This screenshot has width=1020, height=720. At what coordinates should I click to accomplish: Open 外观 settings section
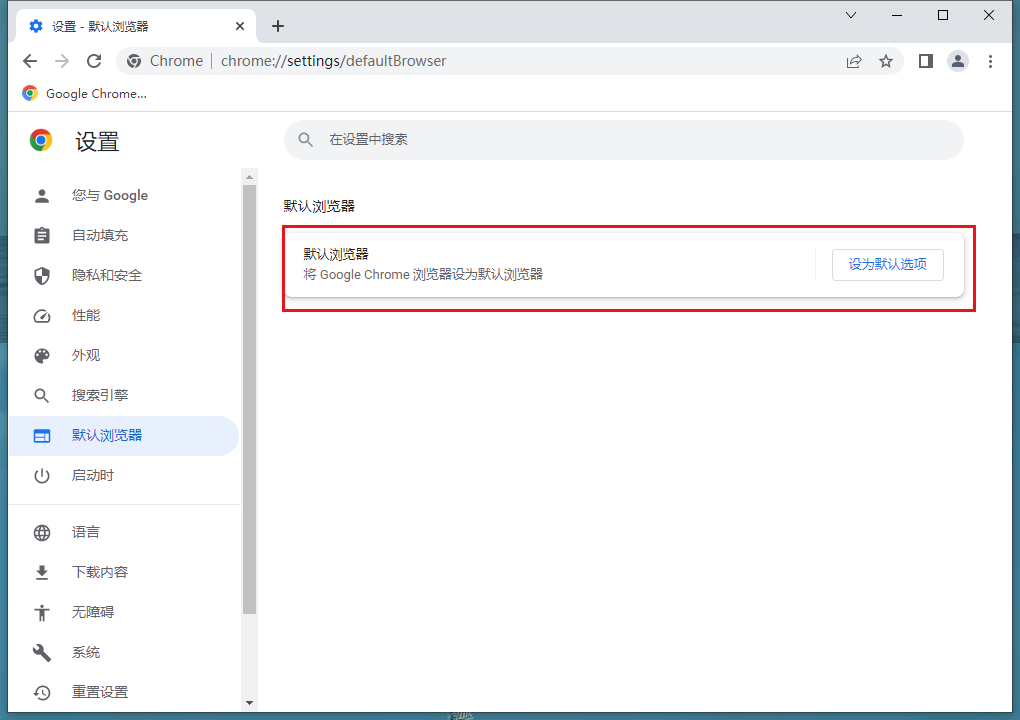124,355
